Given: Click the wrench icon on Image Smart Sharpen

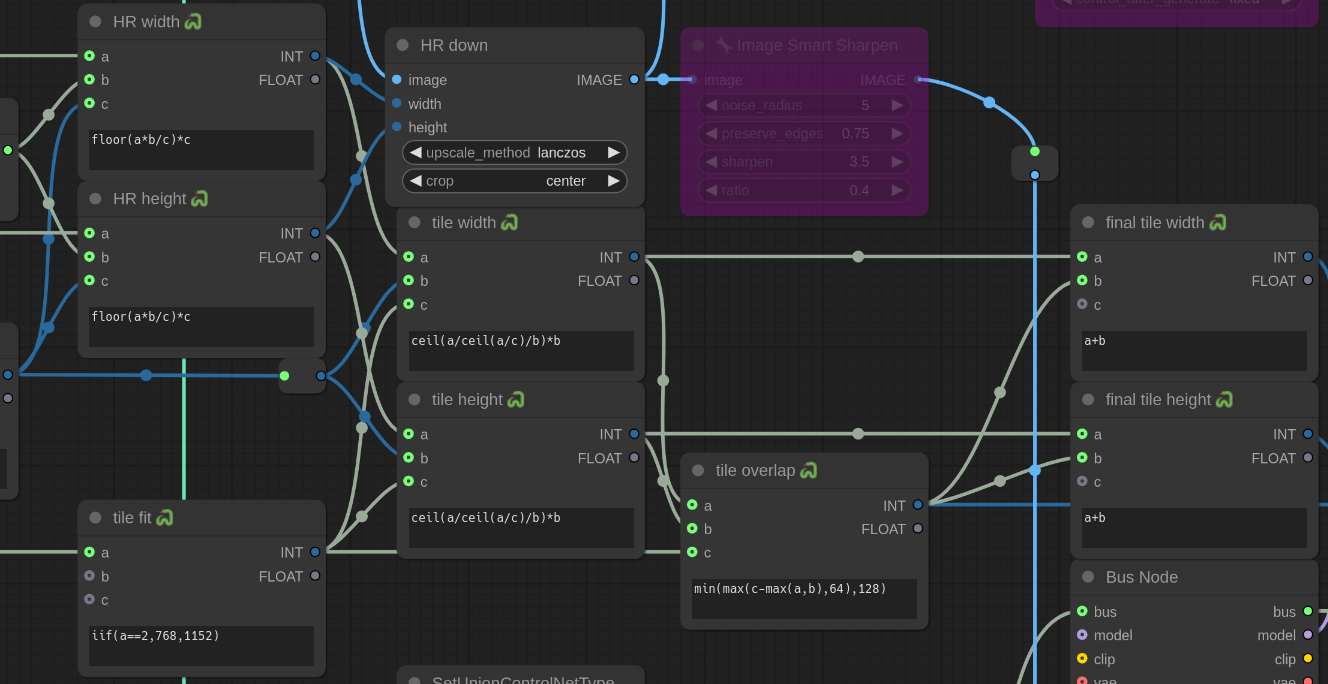Looking at the screenshot, I should tap(724, 45).
